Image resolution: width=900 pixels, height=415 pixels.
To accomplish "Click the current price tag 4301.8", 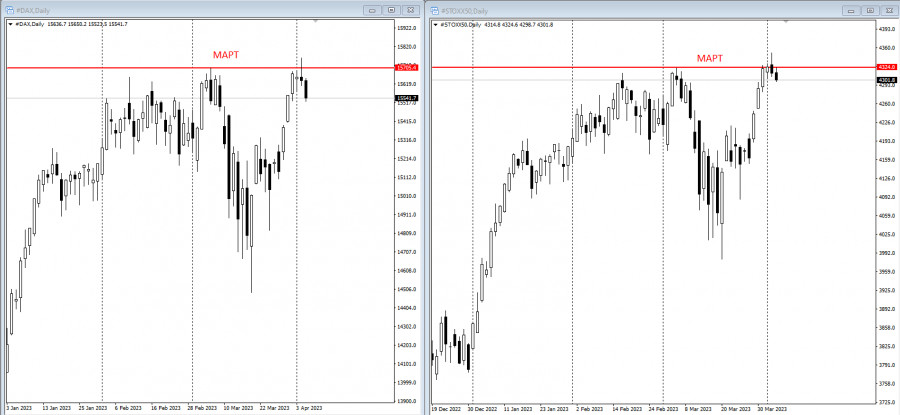I will [x=887, y=80].
